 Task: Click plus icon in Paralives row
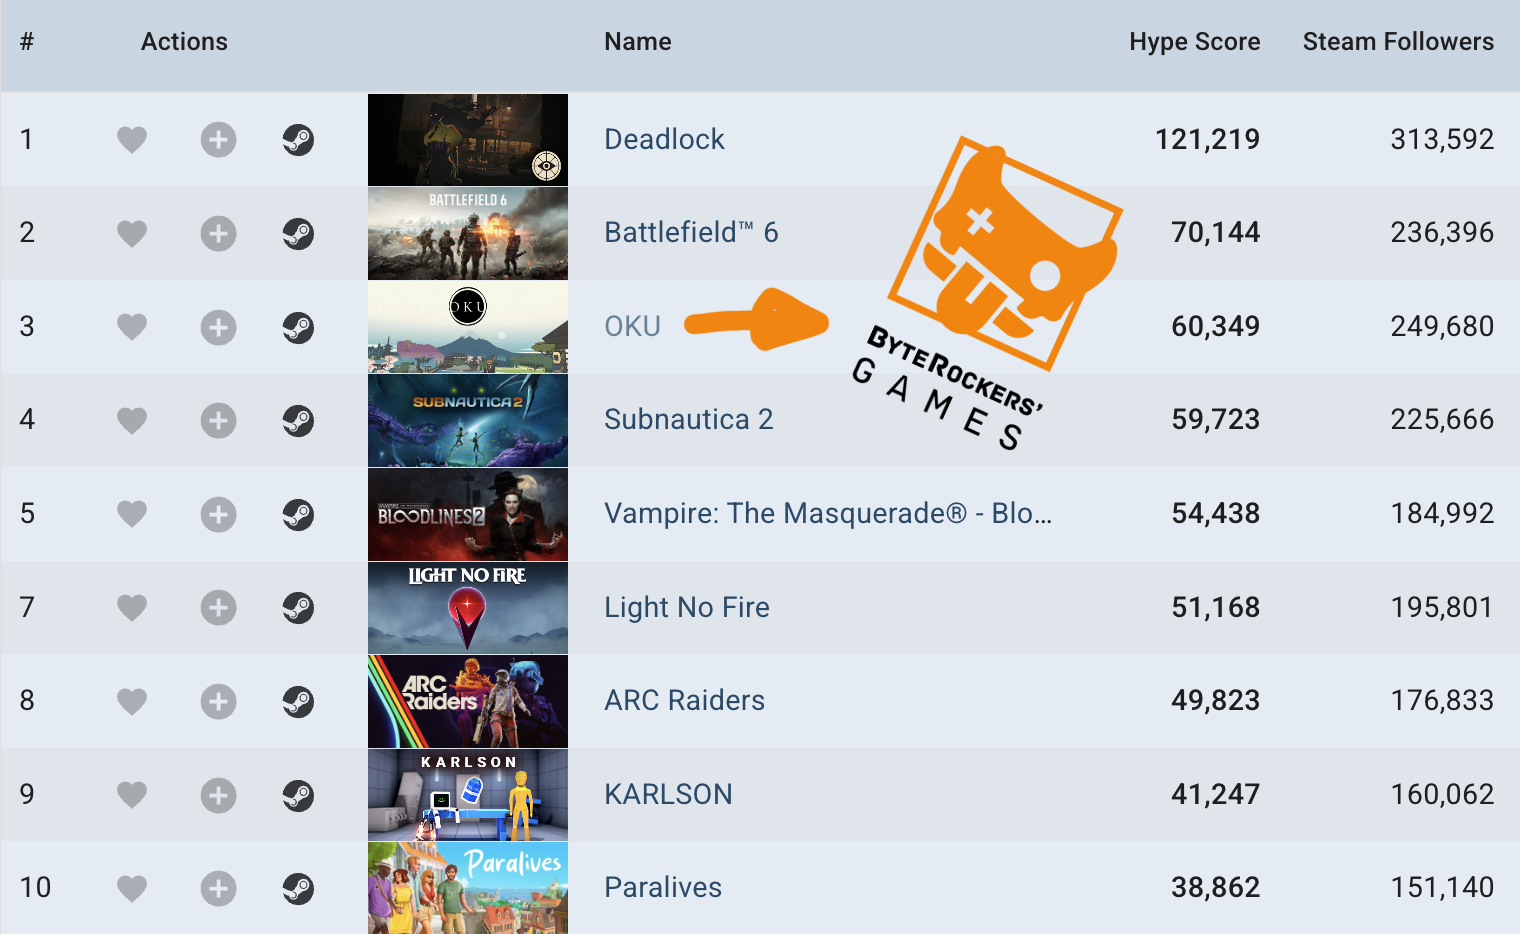218,888
